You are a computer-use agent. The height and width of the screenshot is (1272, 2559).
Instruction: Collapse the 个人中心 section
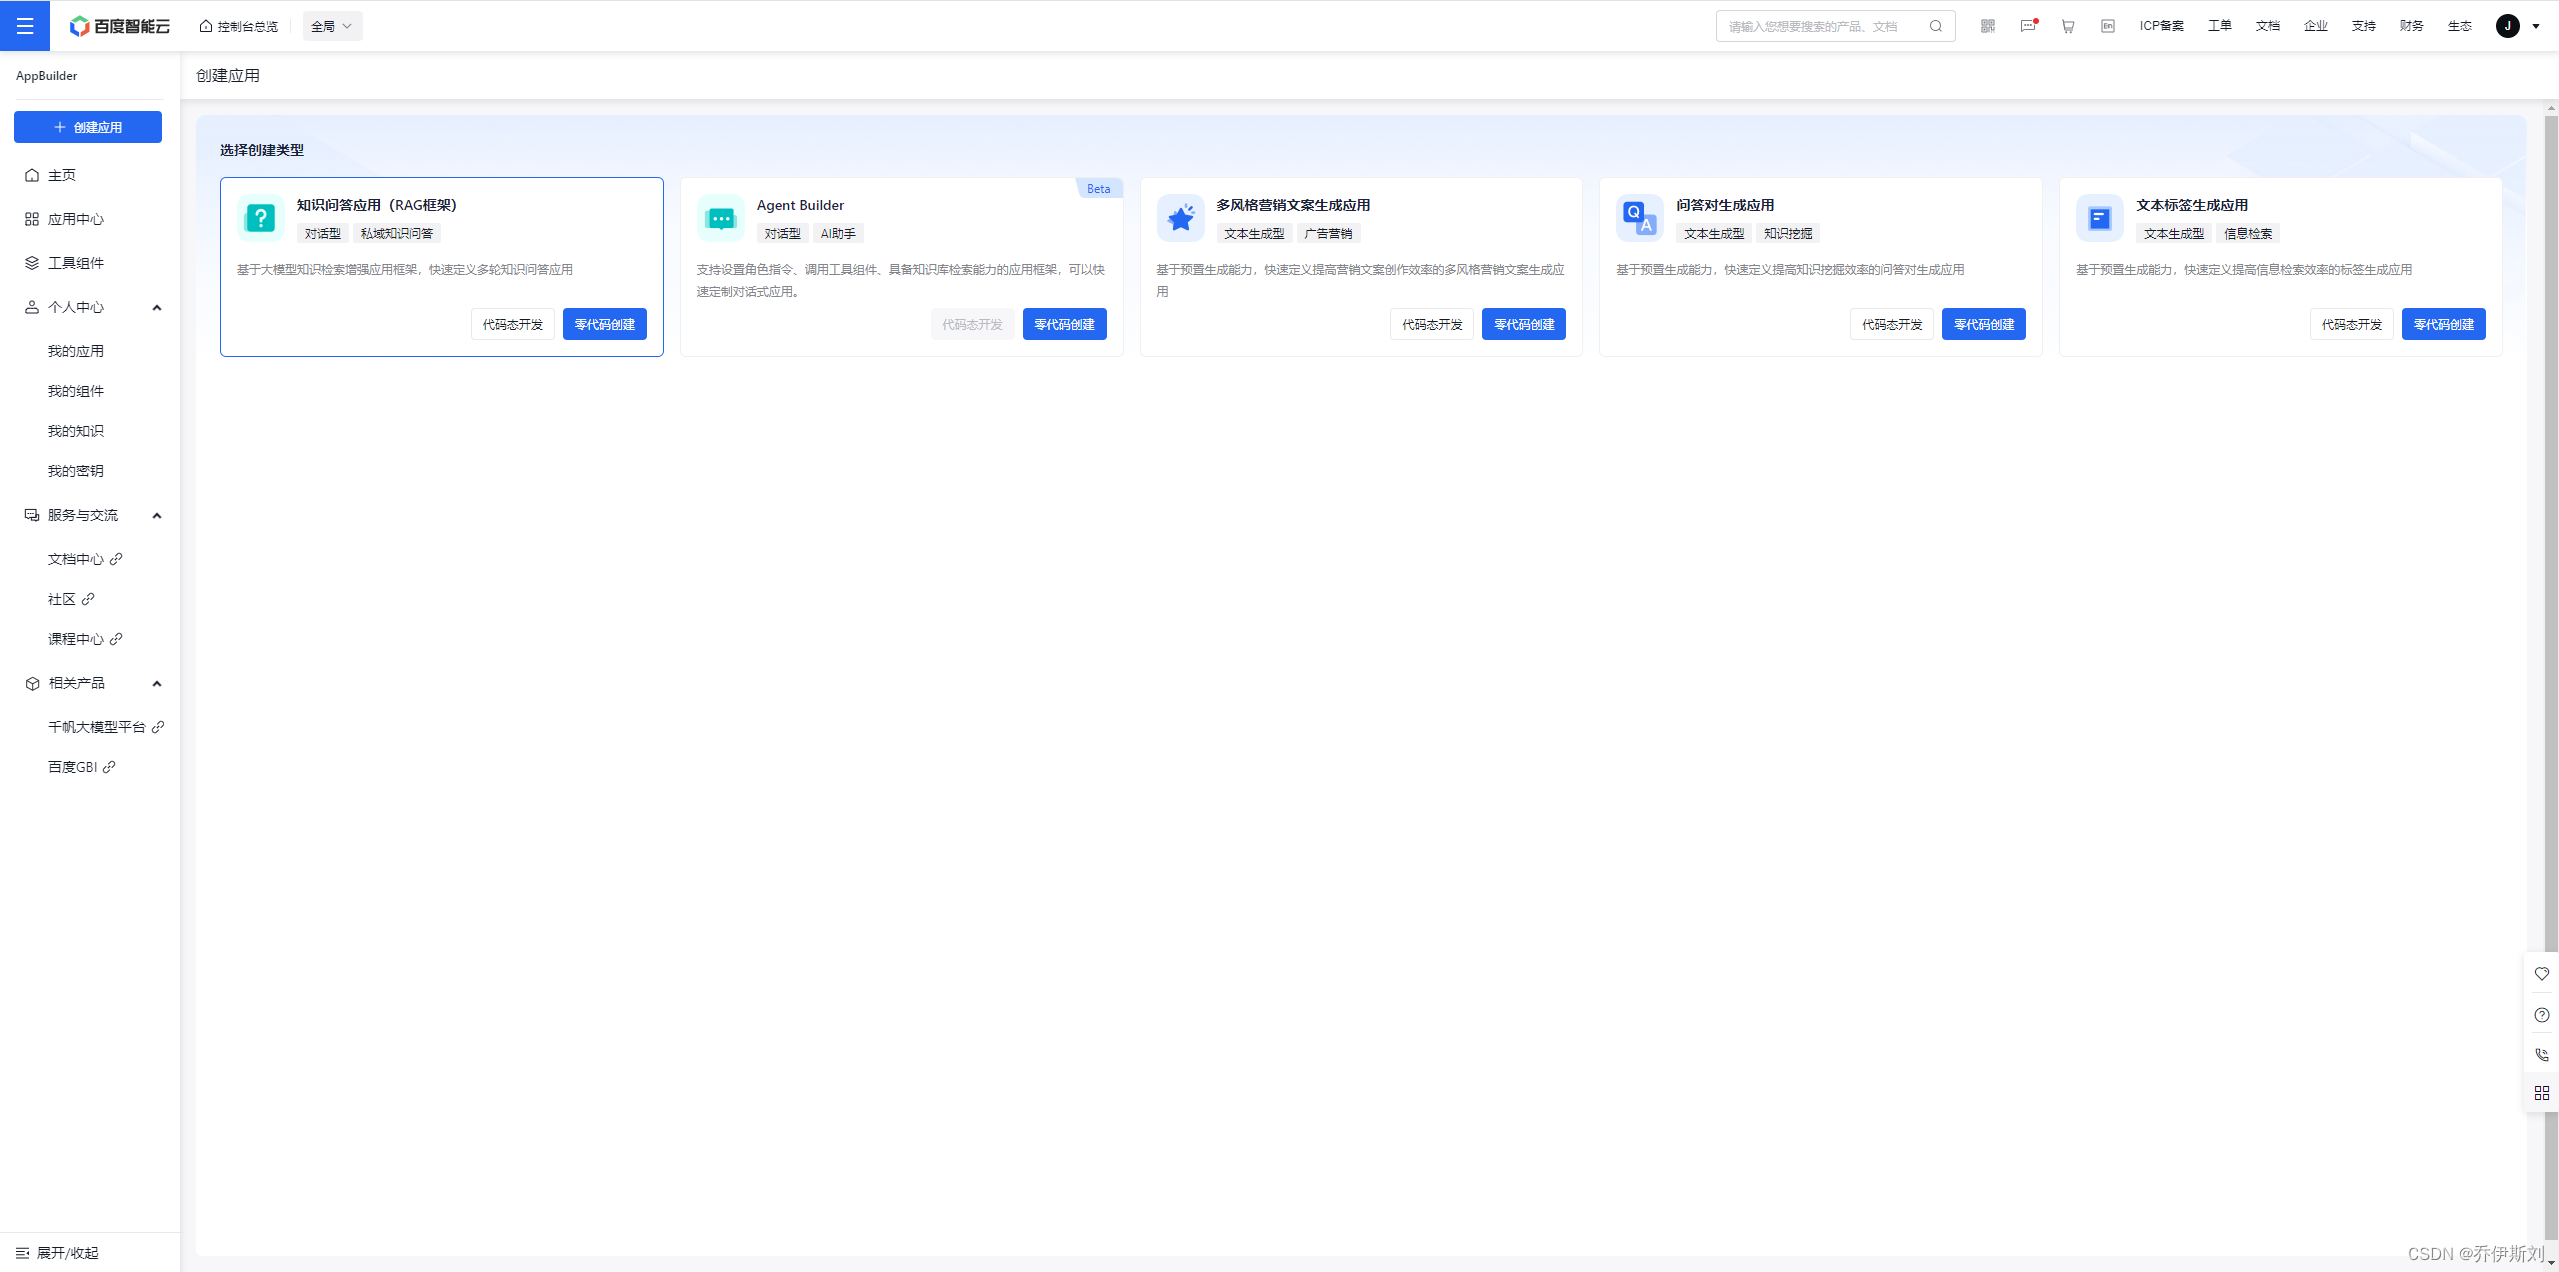(157, 307)
